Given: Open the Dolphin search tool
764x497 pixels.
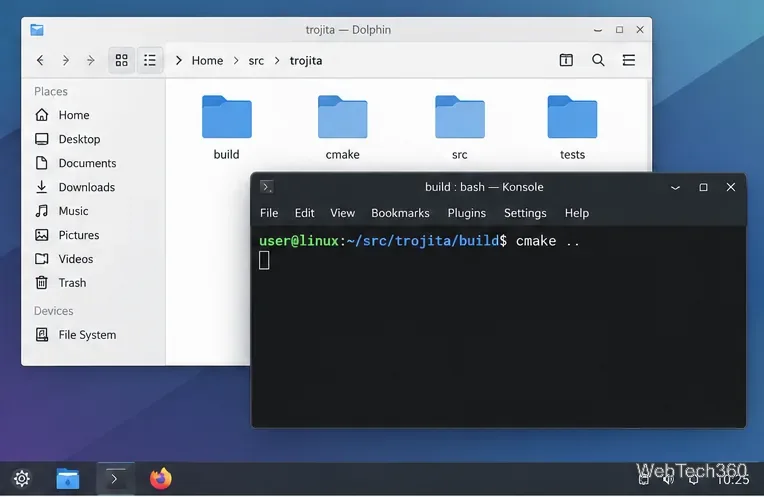Looking at the screenshot, I should tap(598, 60).
